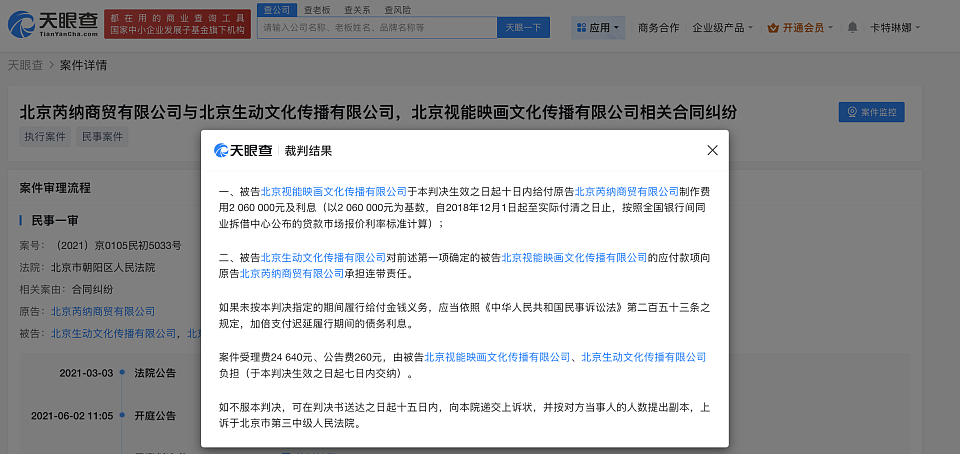Open plaintiff 北京芮纳商贸有限公司 link in case details

tap(103, 311)
